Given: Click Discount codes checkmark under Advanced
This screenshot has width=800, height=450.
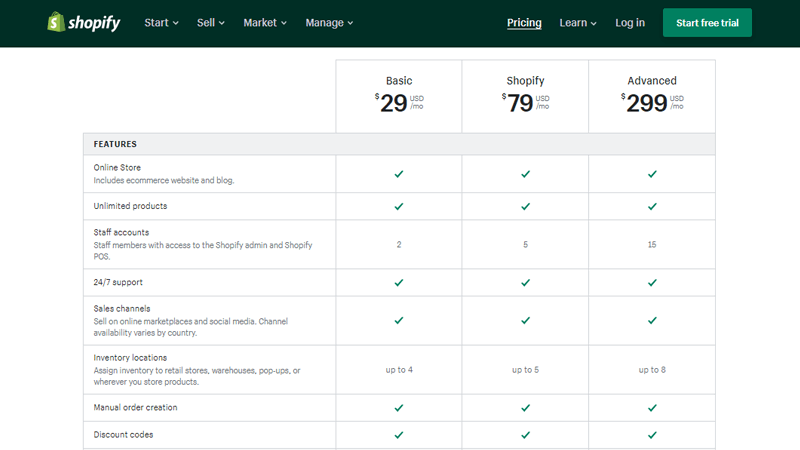Looking at the screenshot, I should click(652, 435).
